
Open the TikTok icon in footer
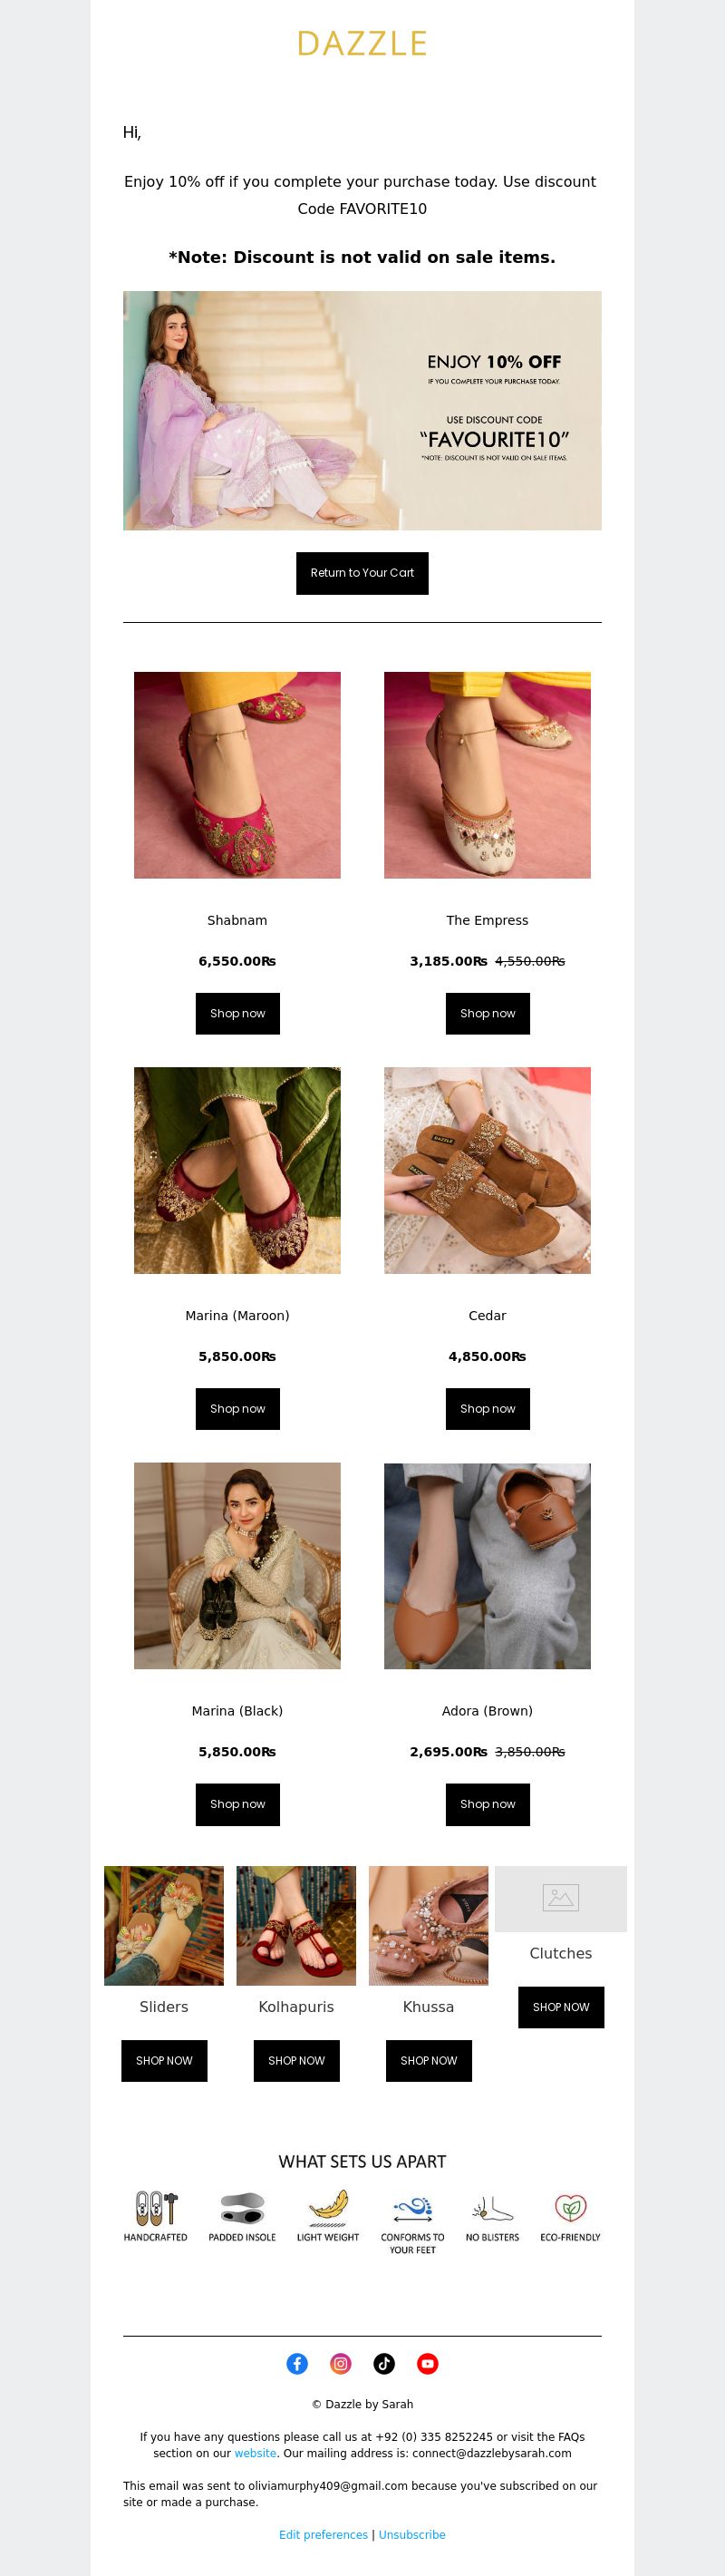(x=384, y=2363)
